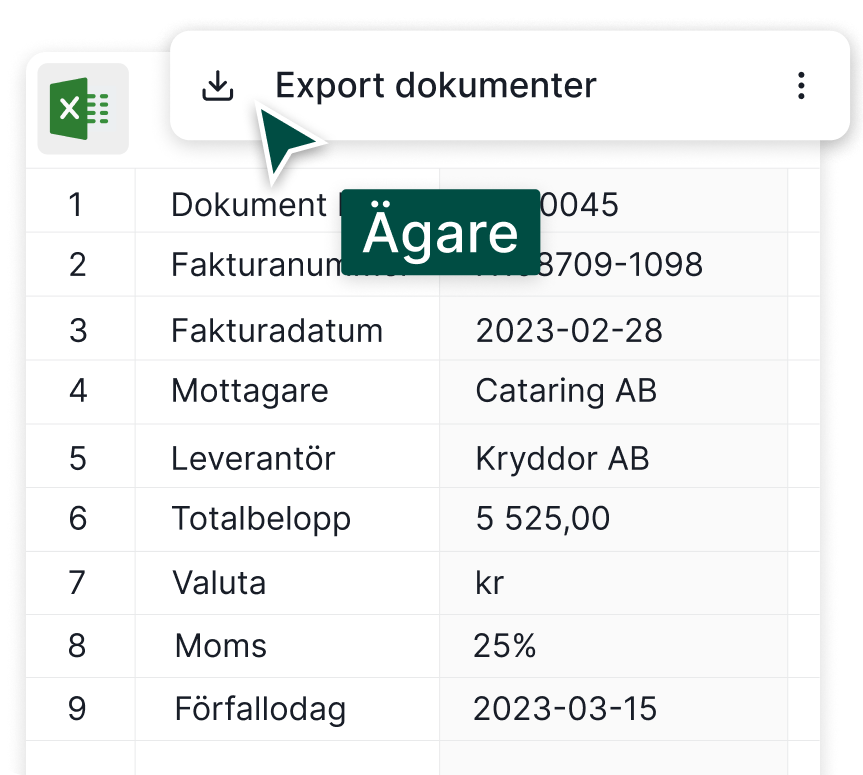
Task: Select the 2023-03-15 due date cell
Action: 565,709
